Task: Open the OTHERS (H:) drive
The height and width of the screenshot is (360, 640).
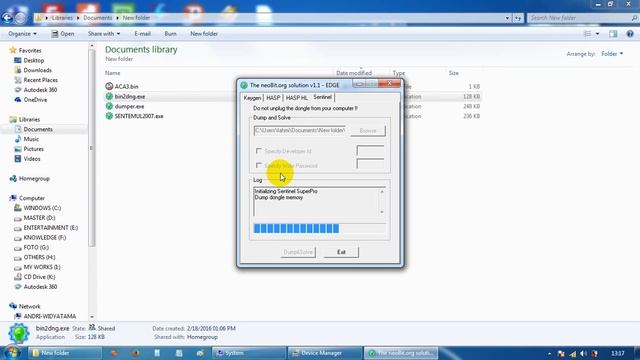Action: (x=39, y=257)
